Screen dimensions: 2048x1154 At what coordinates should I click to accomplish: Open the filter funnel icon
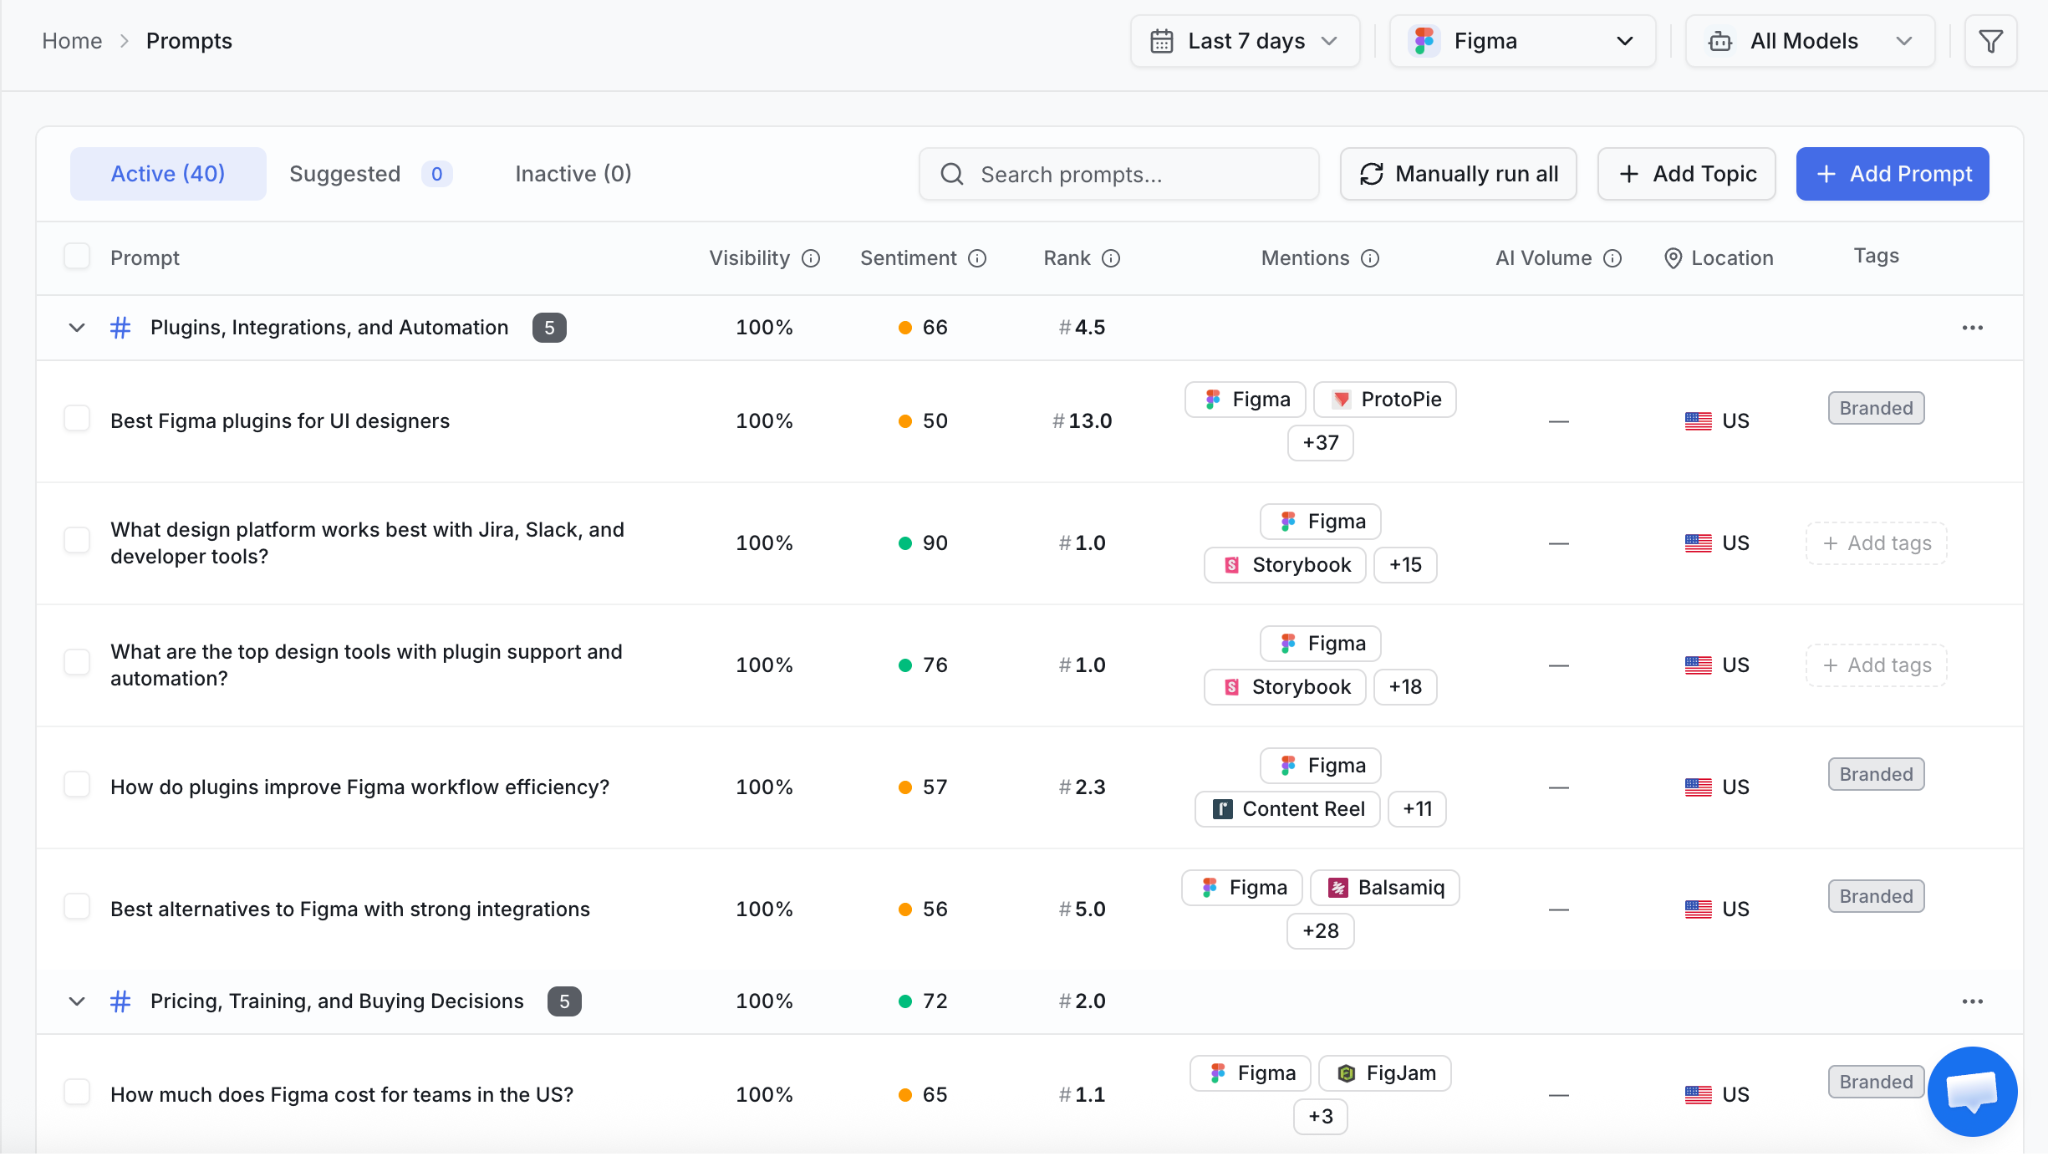[x=1990, y=41]
